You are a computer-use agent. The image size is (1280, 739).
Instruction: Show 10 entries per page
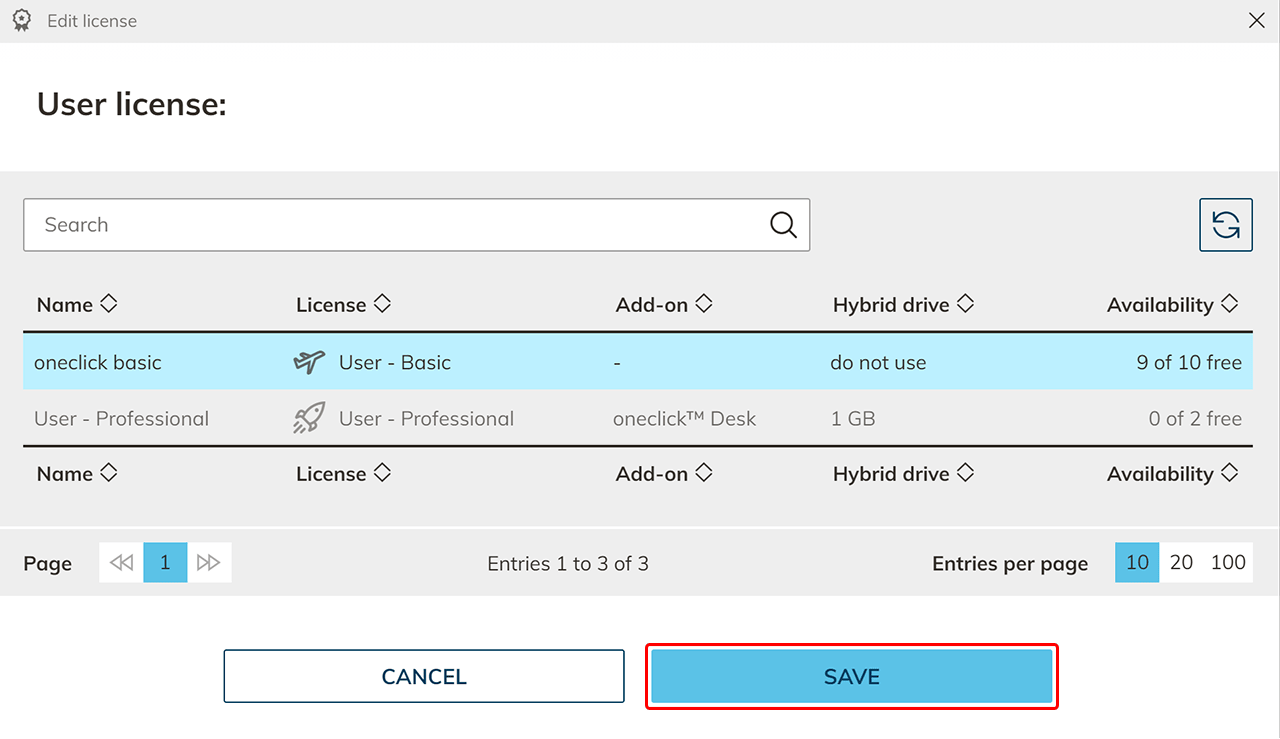pyautogui.click(x=1137, y=563)
